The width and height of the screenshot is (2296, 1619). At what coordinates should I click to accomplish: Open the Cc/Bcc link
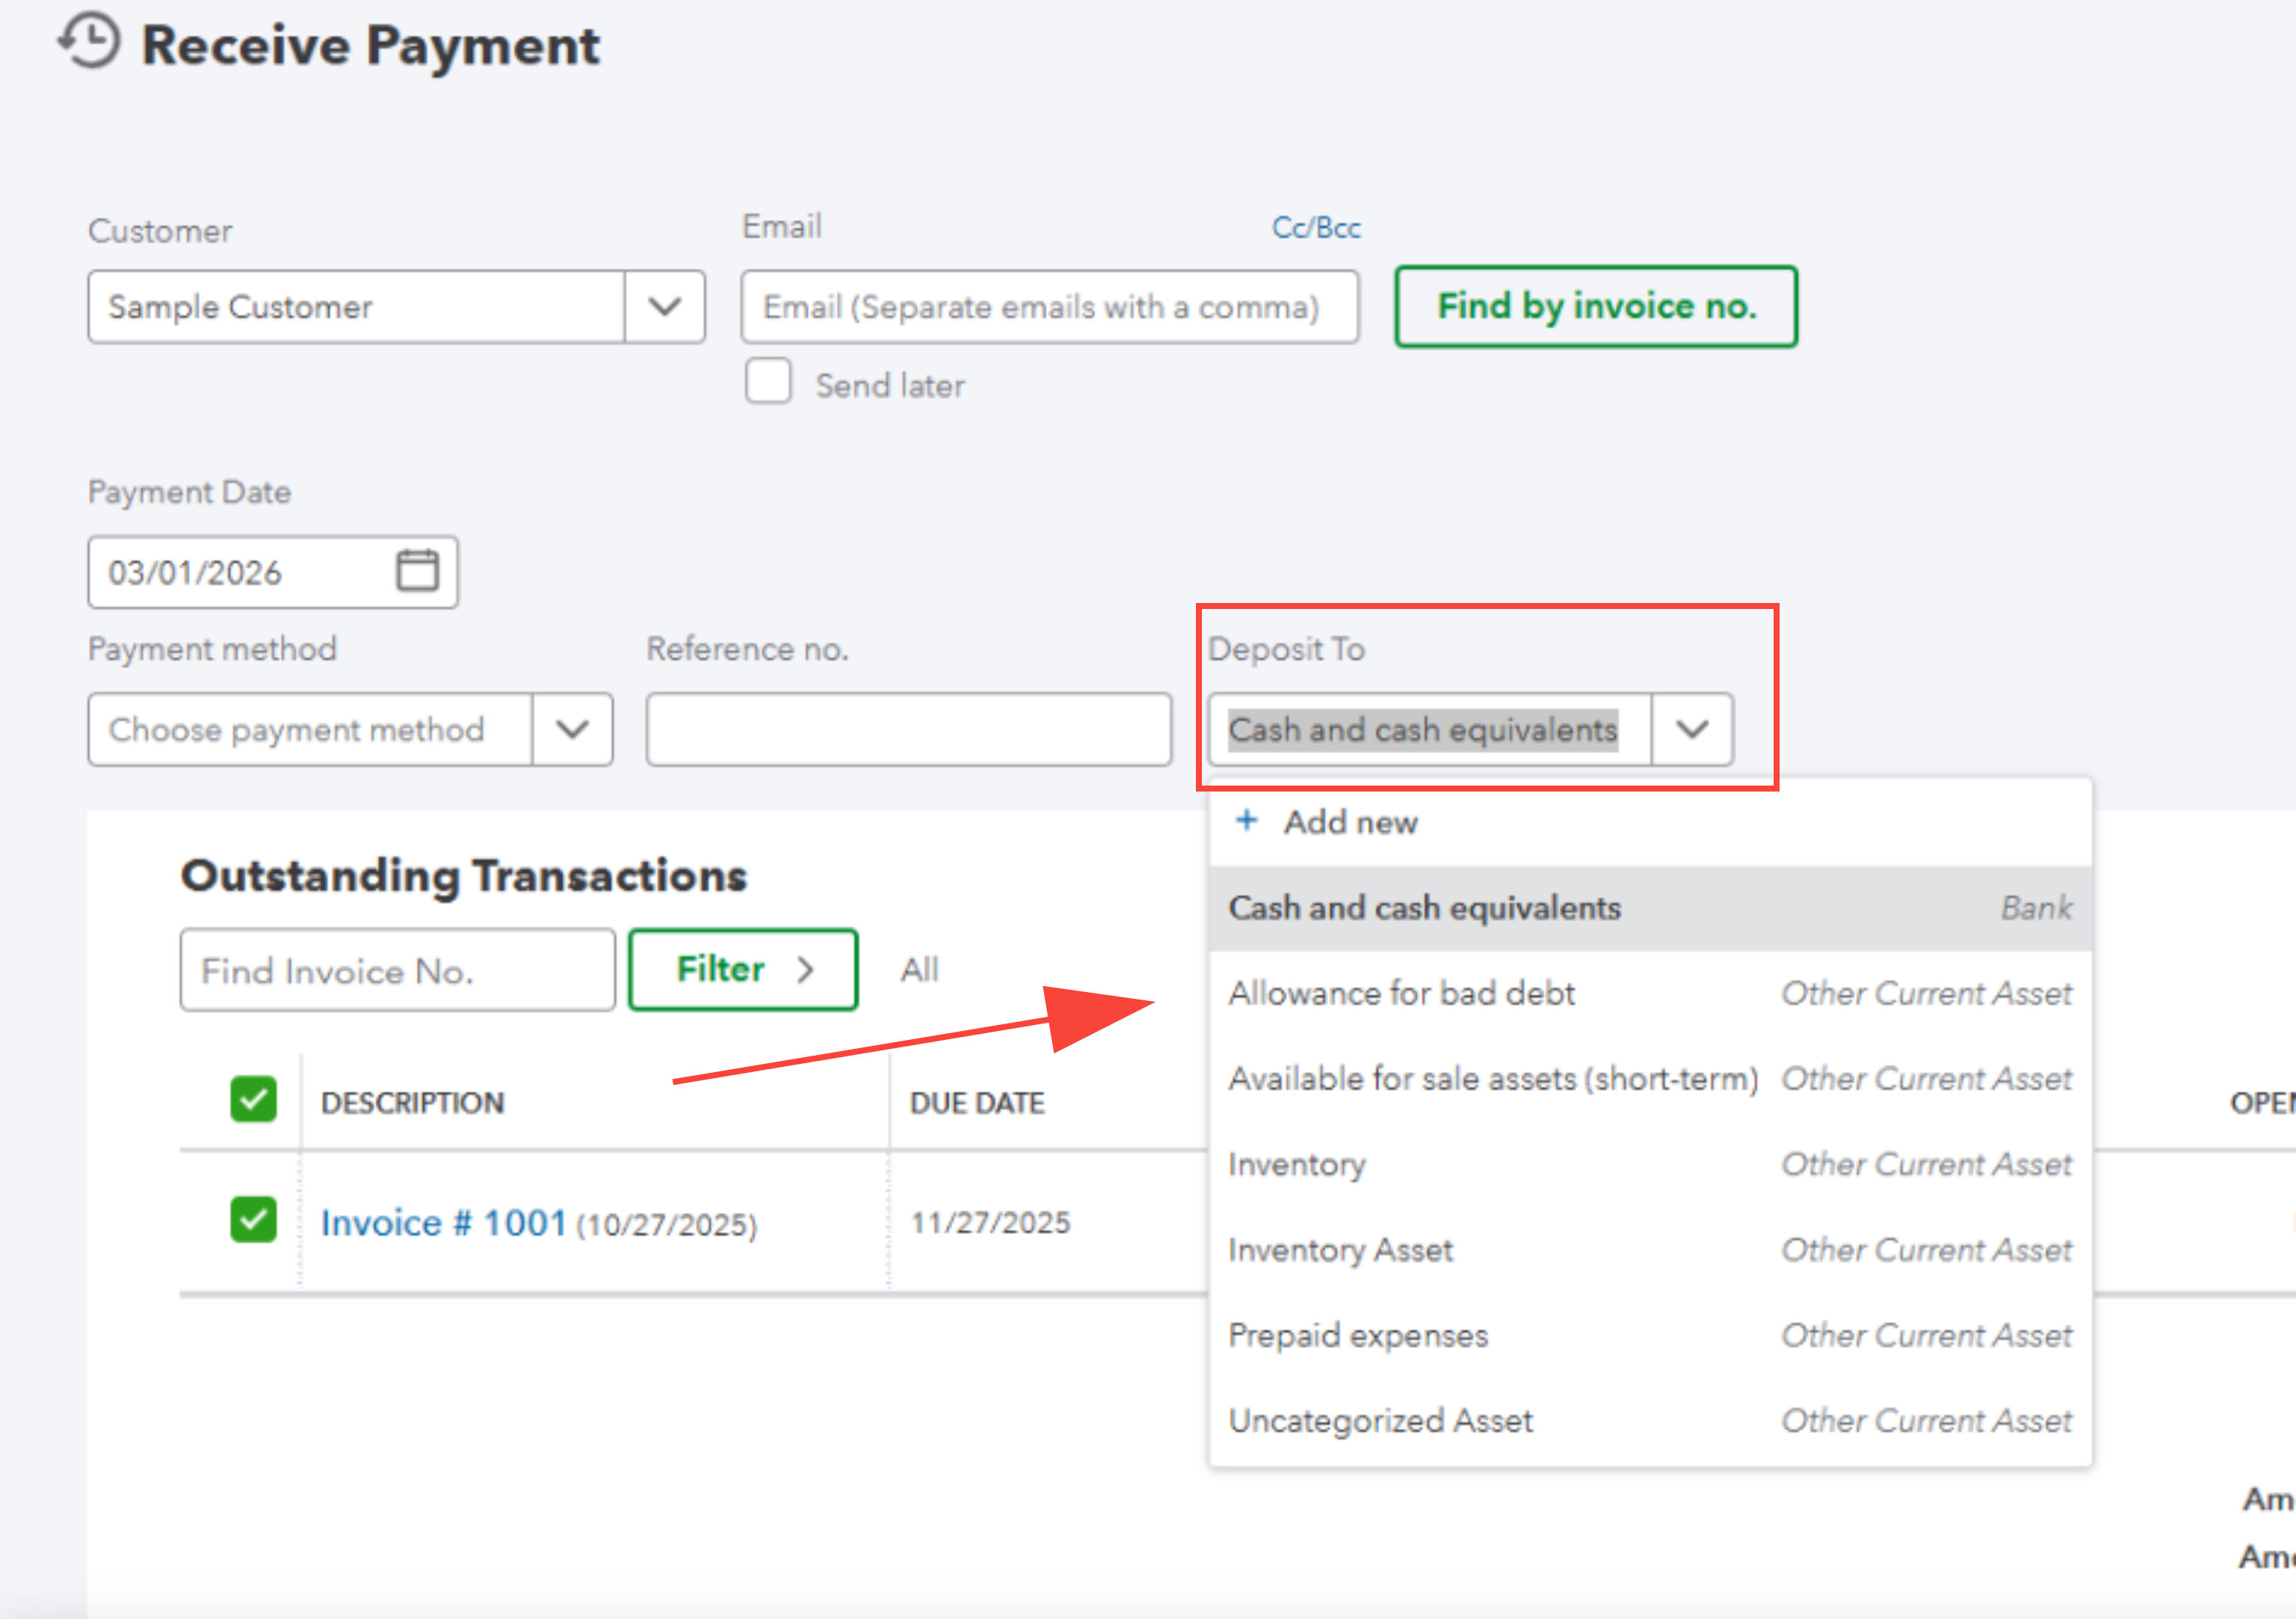(1316, 228)
